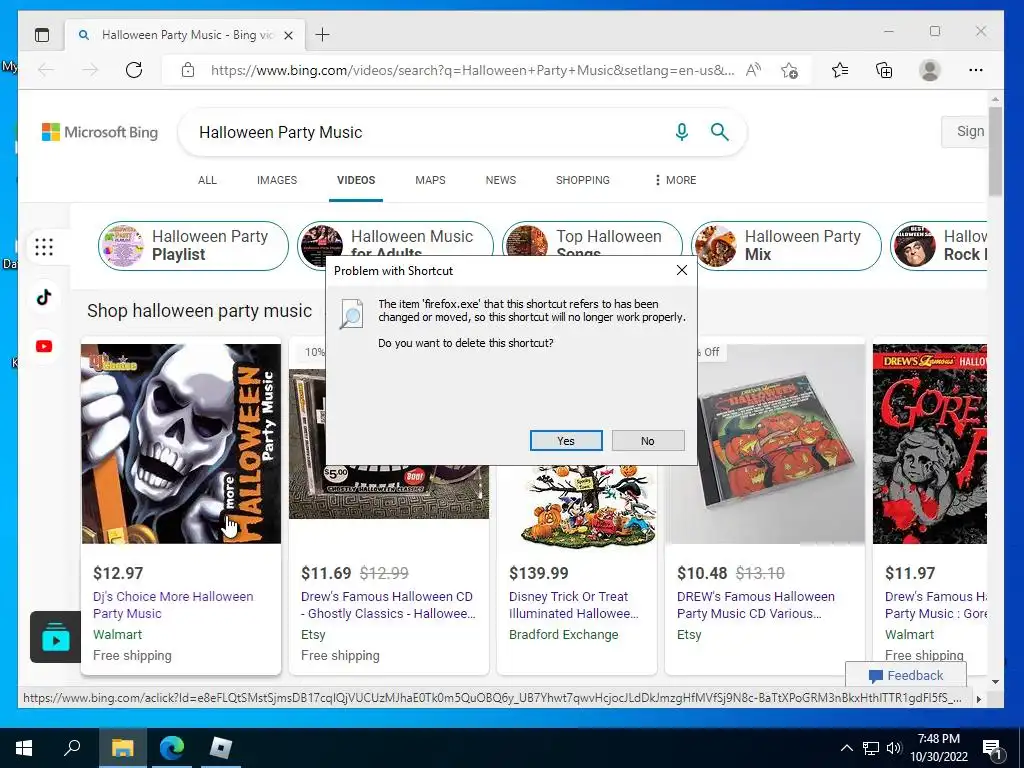Click the scroll-down arrow of page scrollbar
This screenshot has width=1024, height=768.
995,682
